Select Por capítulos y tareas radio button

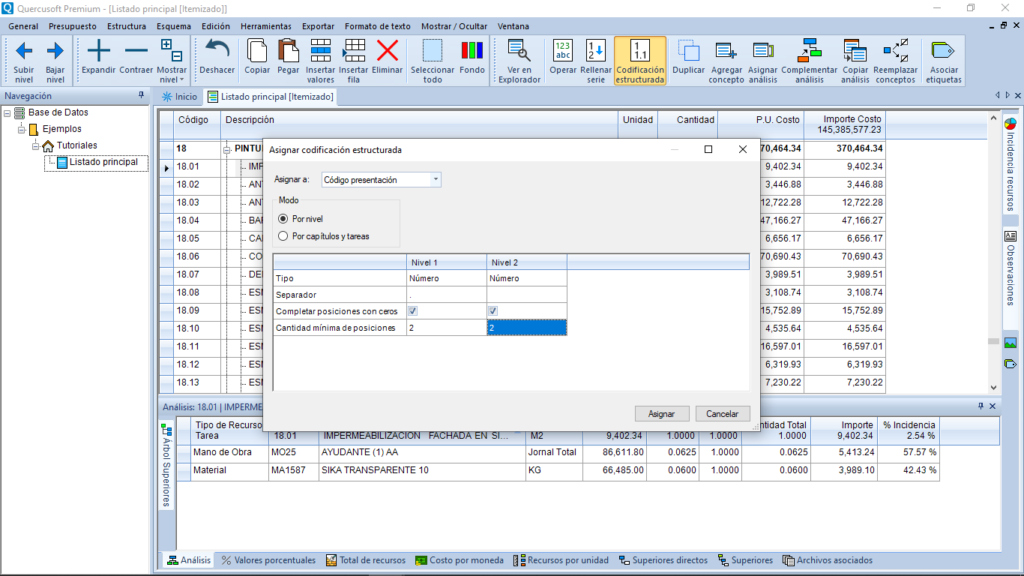coord(283,236)
